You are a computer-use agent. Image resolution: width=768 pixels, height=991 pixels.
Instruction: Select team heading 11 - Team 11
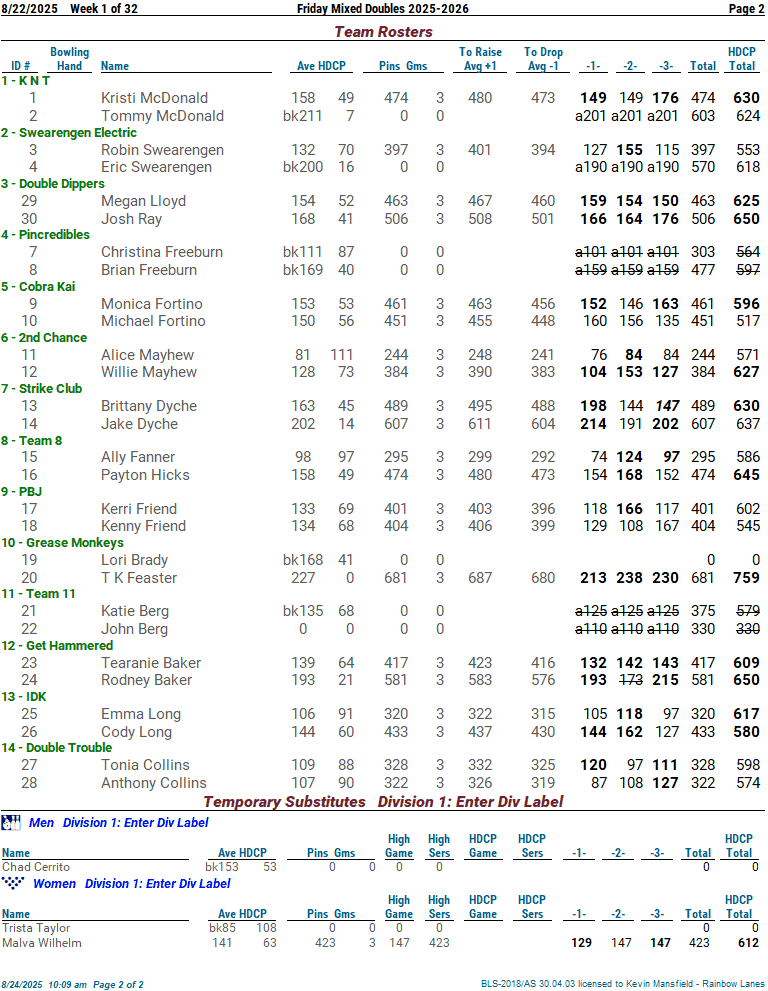pos(39,593)
